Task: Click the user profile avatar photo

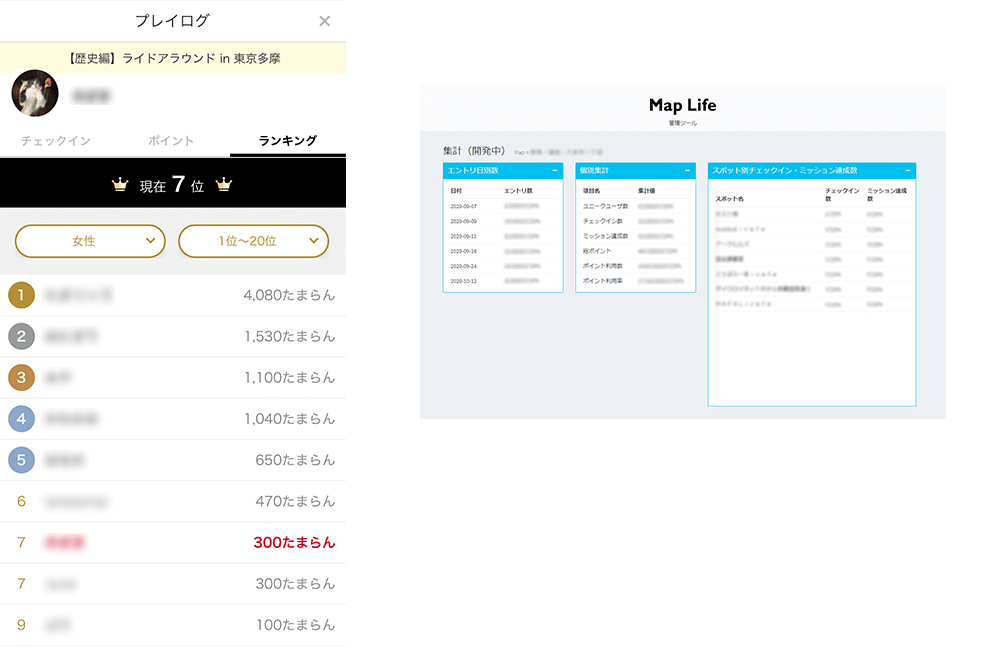Action: (35, 95)
